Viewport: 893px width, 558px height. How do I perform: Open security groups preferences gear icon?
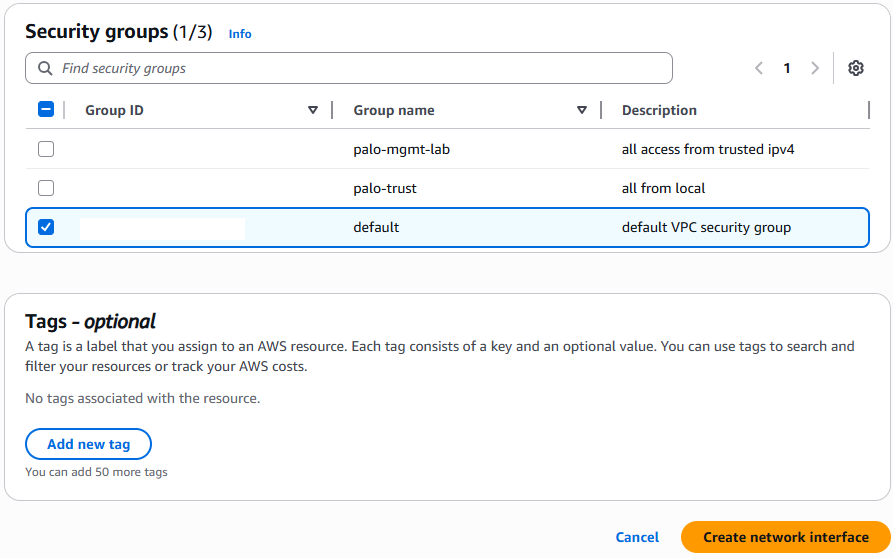coord(855,68)
